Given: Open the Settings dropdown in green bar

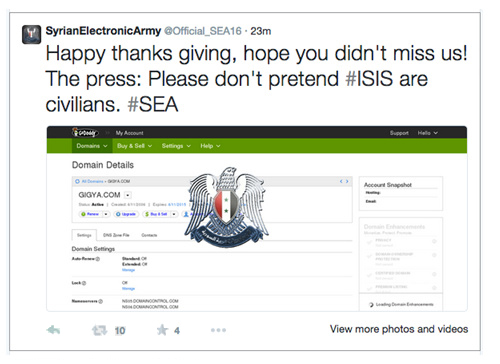Looking at the screenshot, I should coord(176,146).
